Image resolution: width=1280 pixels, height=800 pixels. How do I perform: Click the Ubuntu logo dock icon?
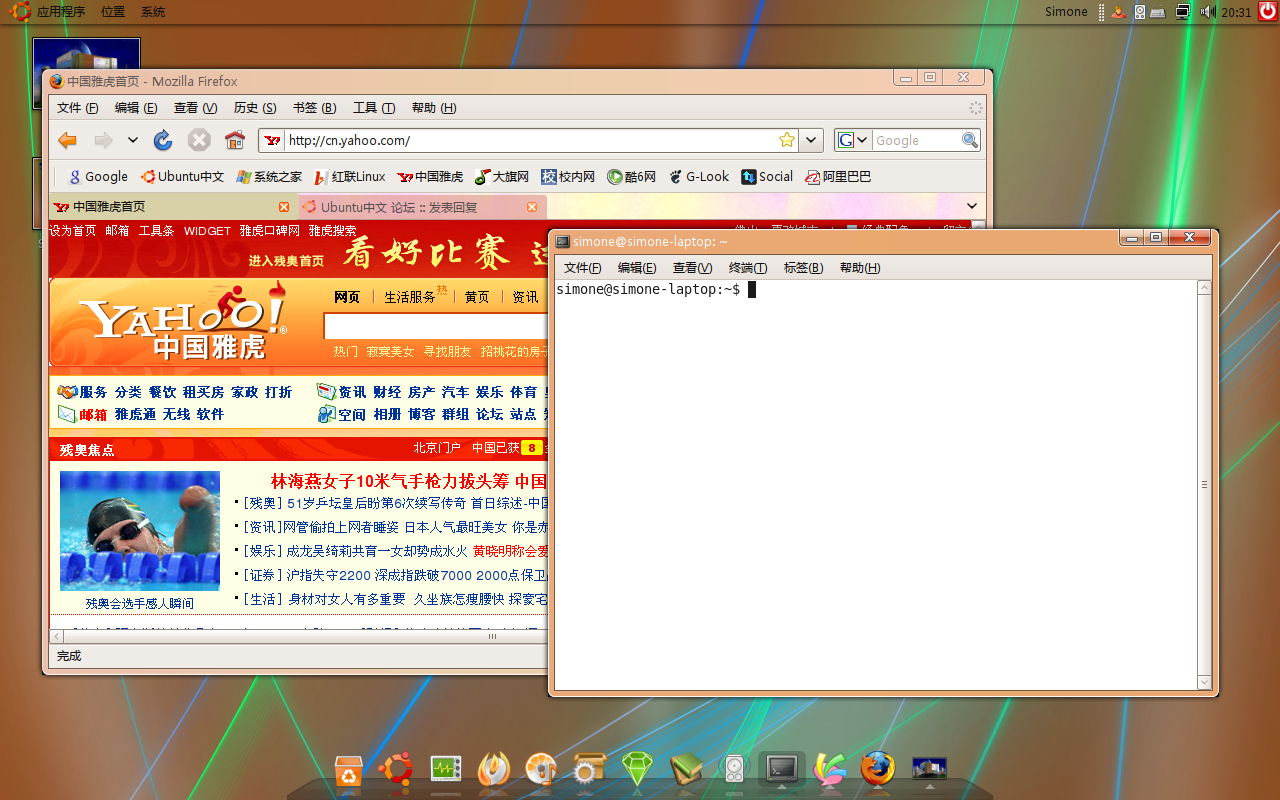[396, 769]
